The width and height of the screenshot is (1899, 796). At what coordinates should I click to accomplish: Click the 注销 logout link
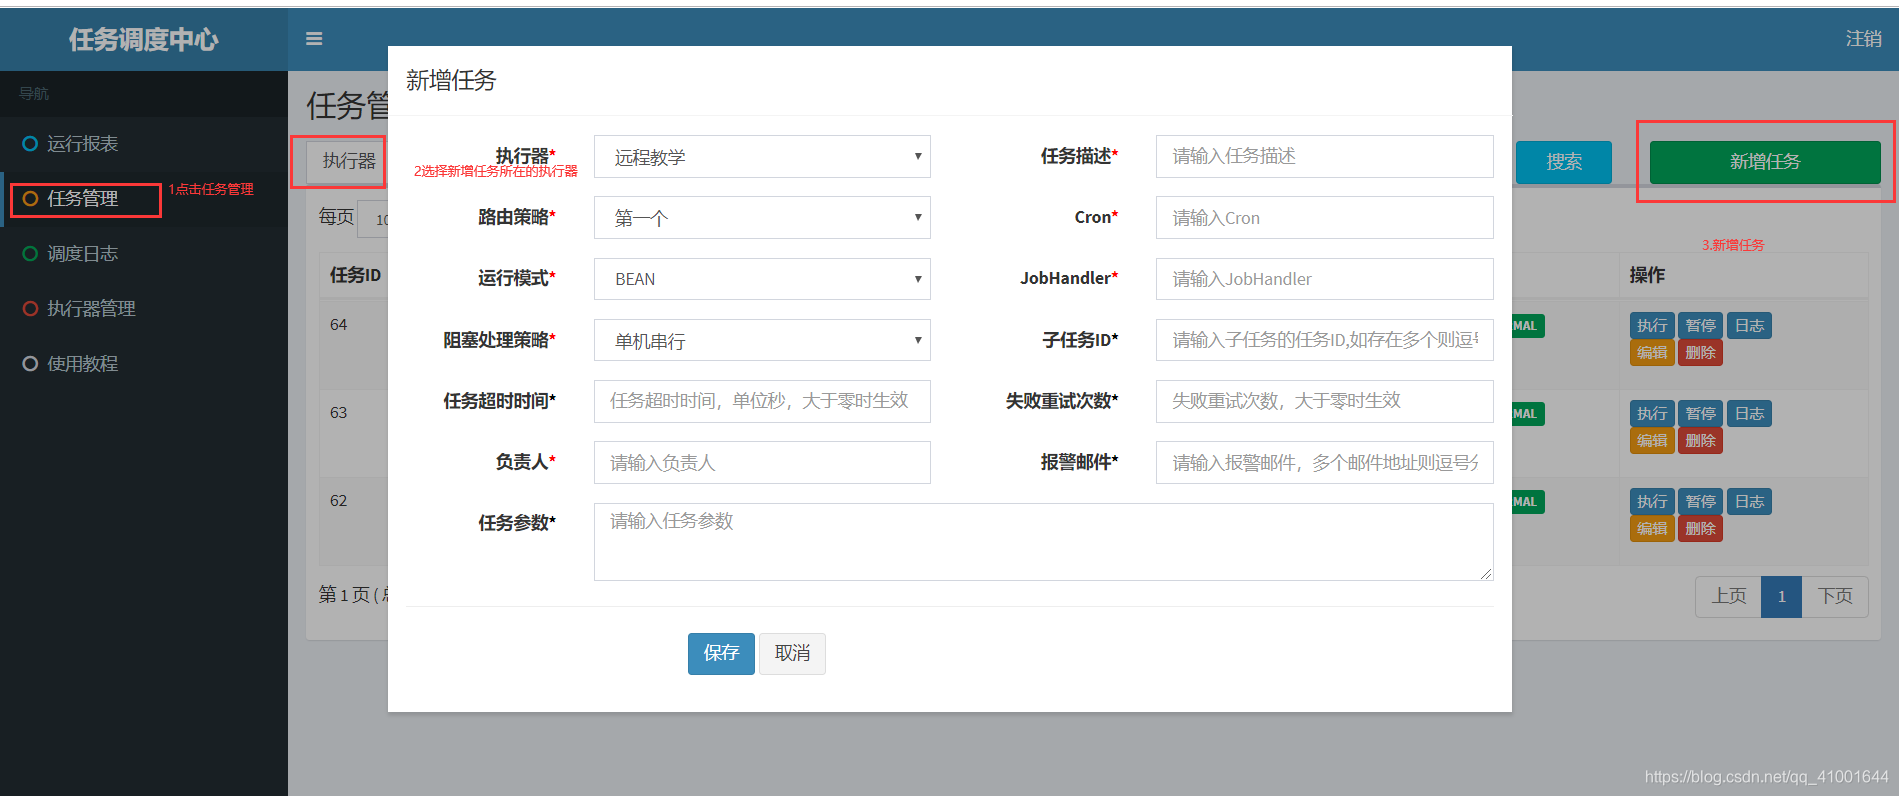pyautogui.click(x=1863, y=39)
